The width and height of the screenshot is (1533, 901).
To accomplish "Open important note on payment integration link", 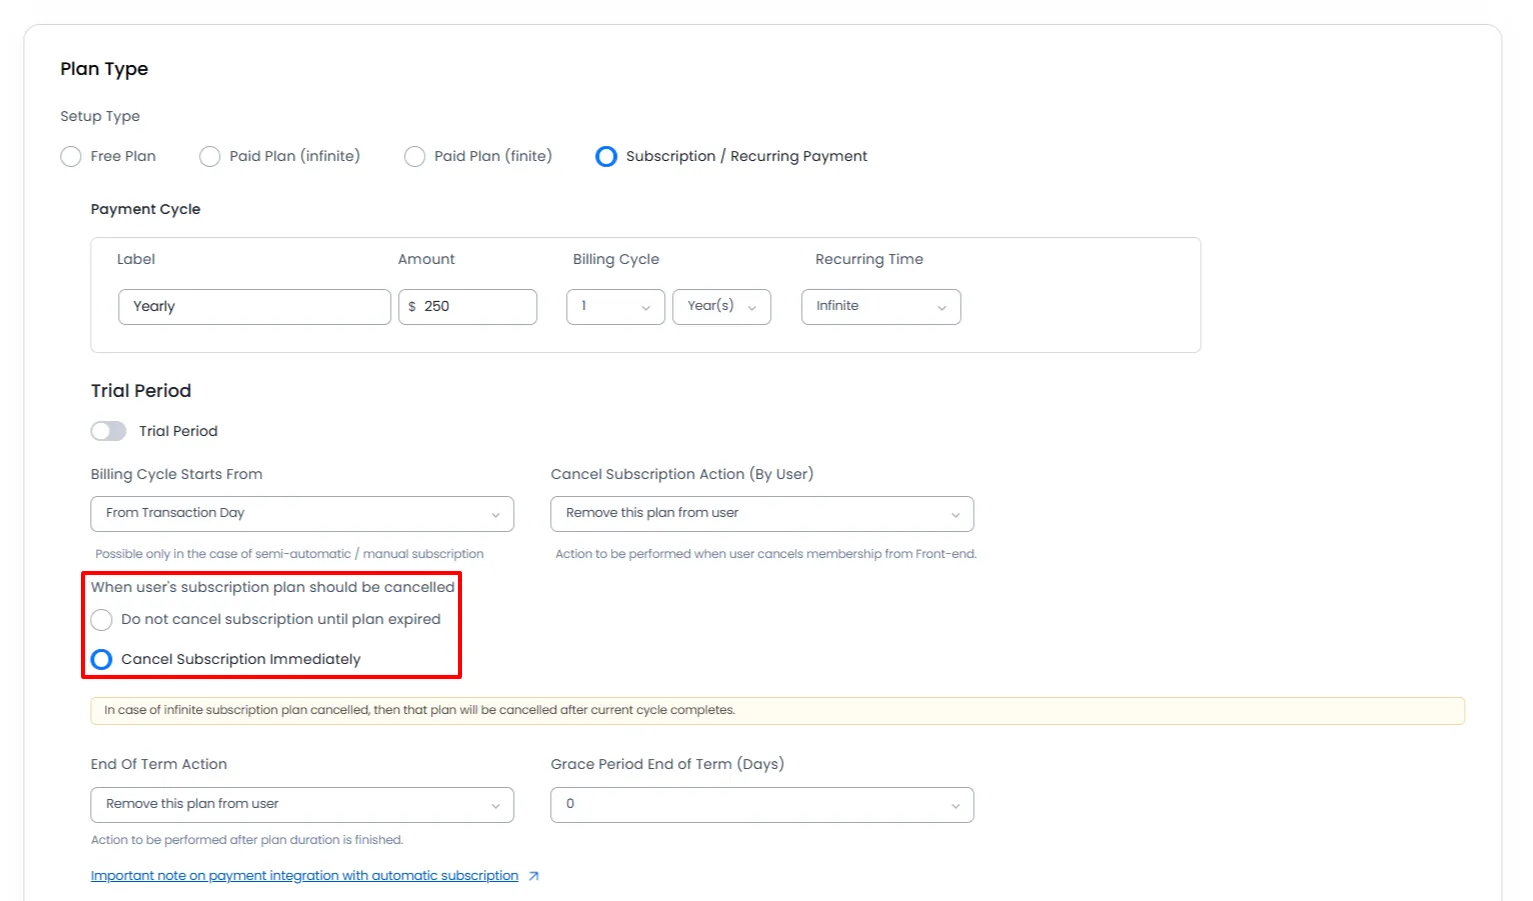I will (x=304, y=876).
